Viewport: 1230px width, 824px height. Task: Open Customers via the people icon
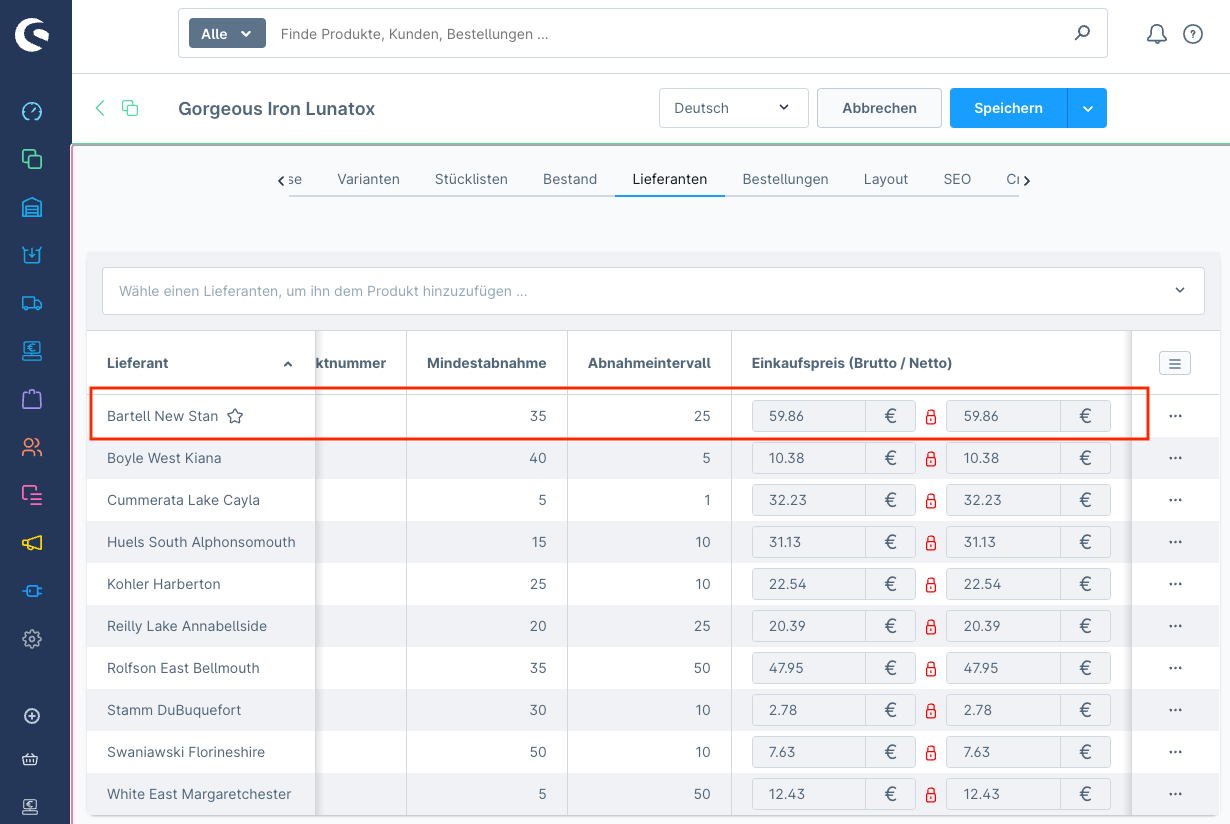32,447
